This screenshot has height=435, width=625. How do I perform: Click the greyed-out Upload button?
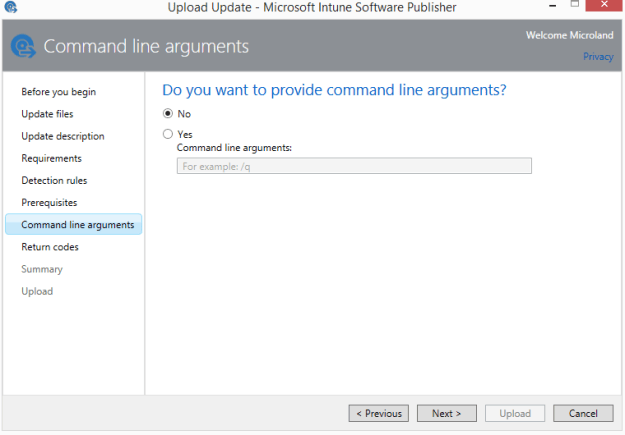point(515,413)
